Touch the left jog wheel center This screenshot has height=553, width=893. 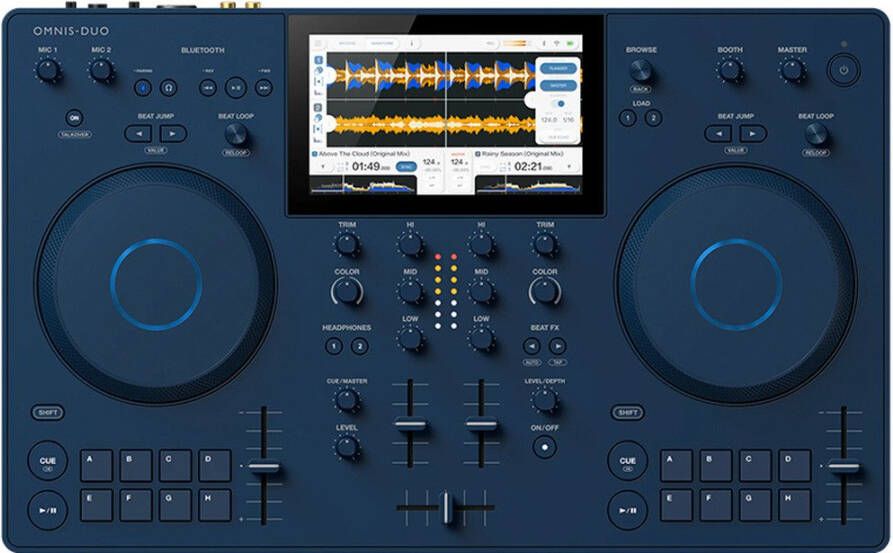[x=155, y=284]
